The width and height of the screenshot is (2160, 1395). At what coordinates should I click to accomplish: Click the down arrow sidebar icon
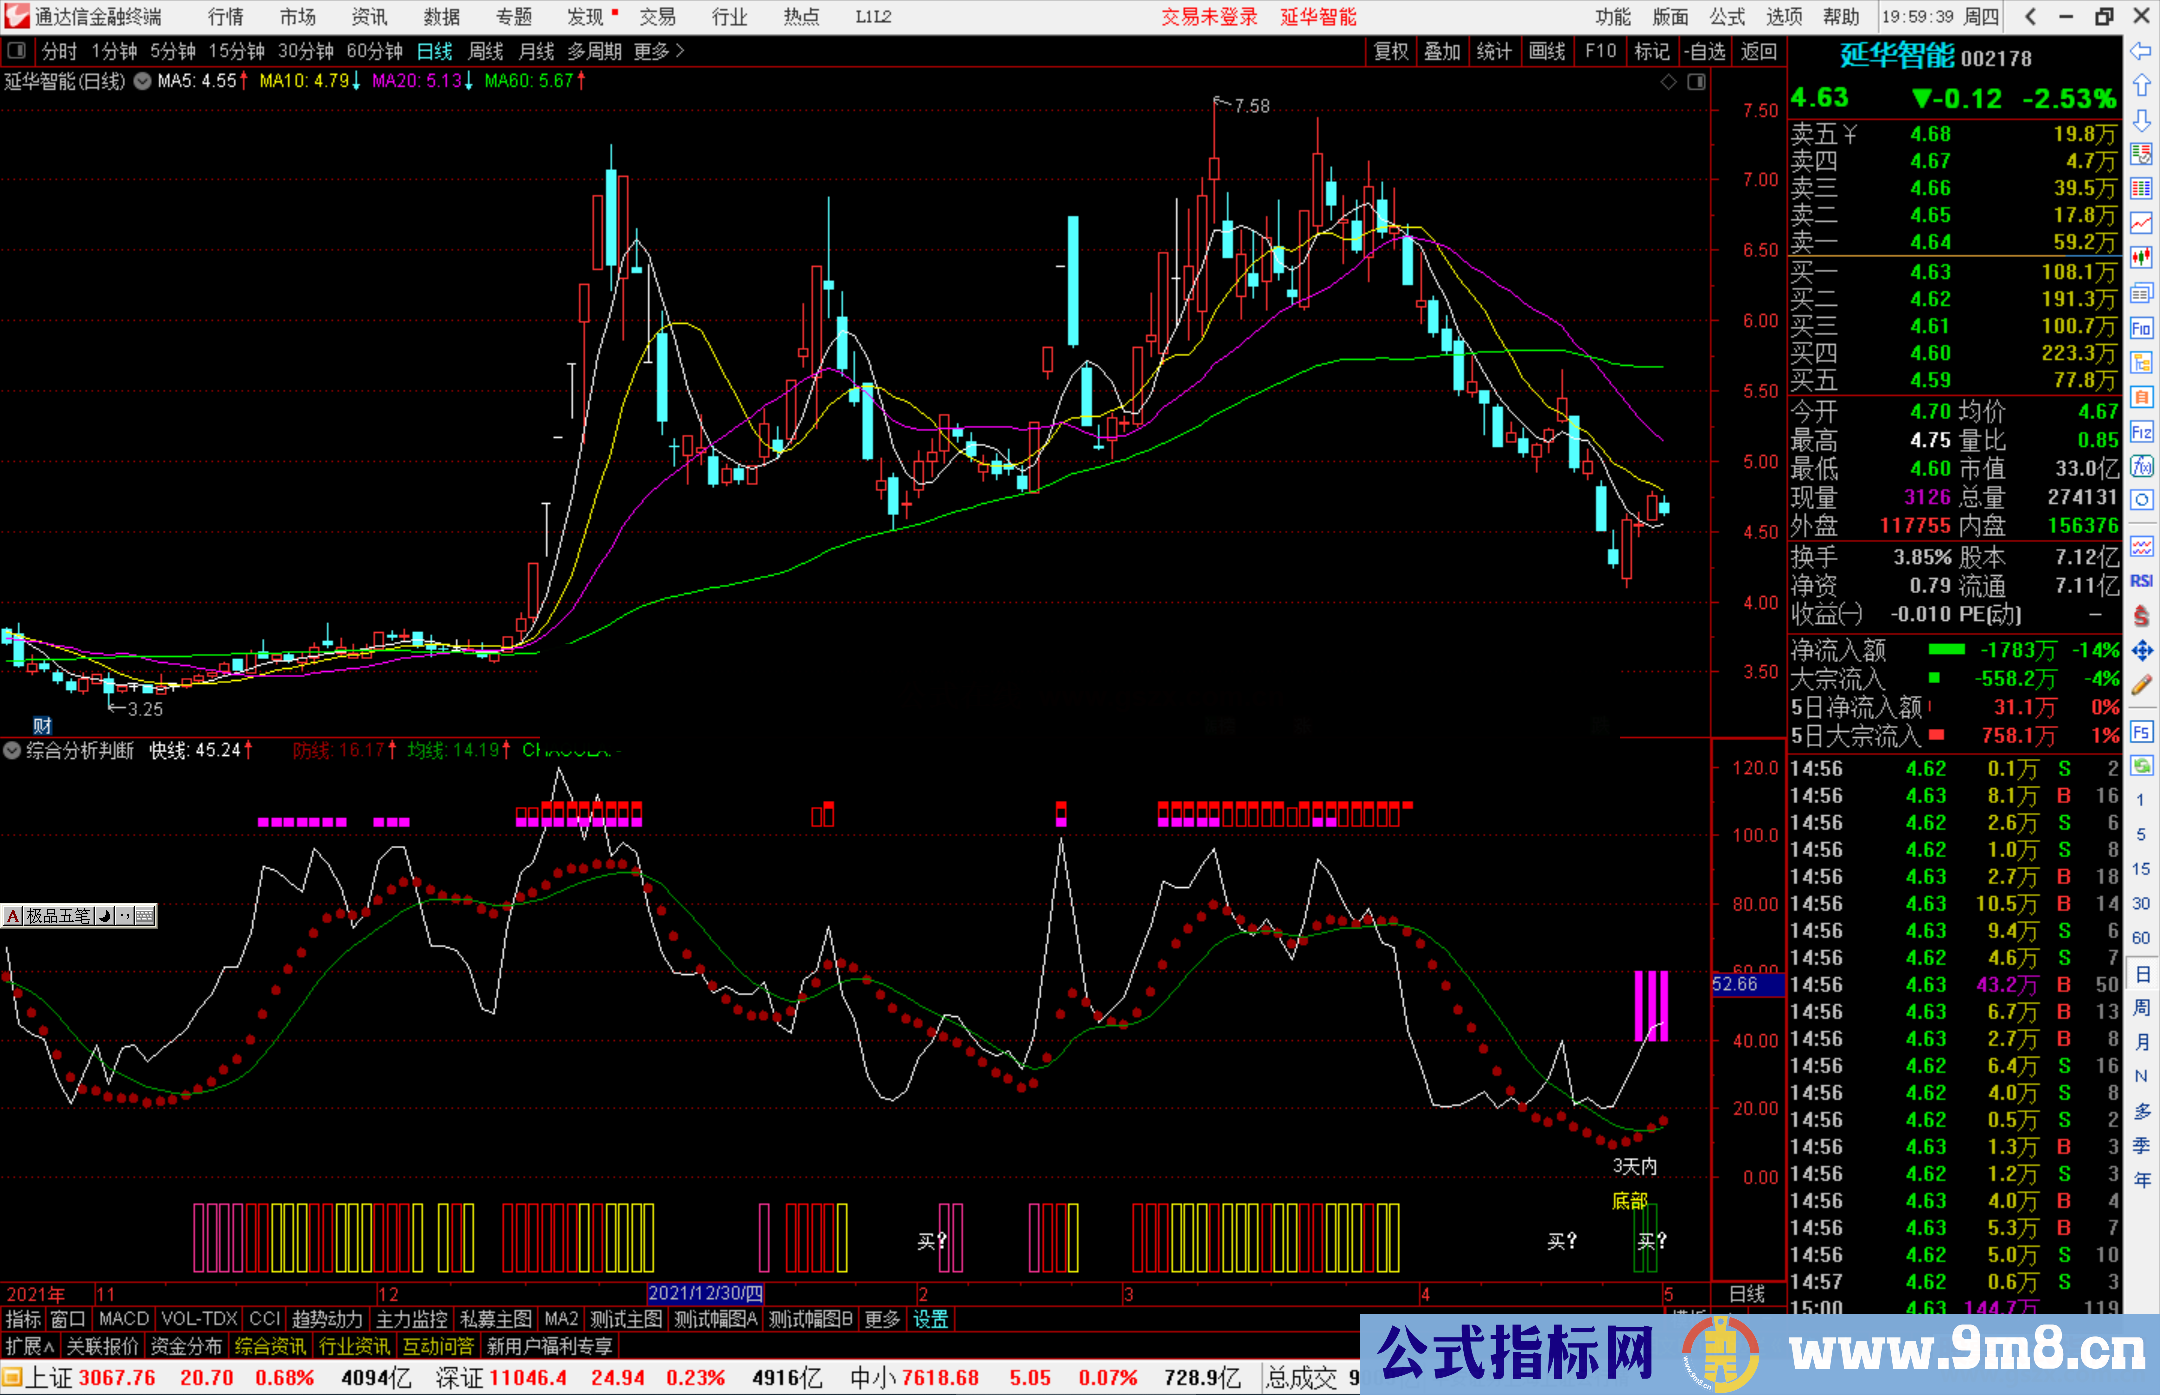pos(2141,121)
